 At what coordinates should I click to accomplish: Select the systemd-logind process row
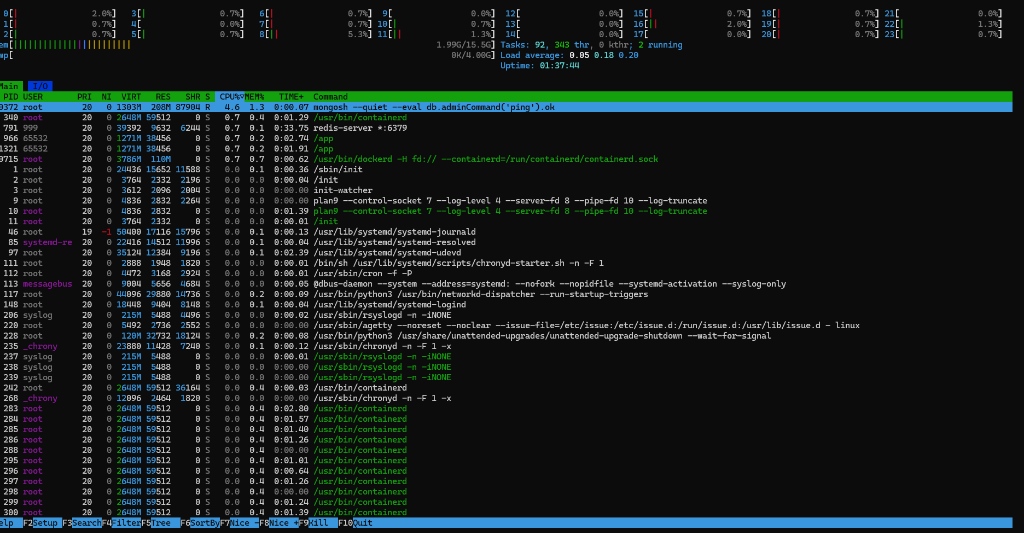point(506,305)
